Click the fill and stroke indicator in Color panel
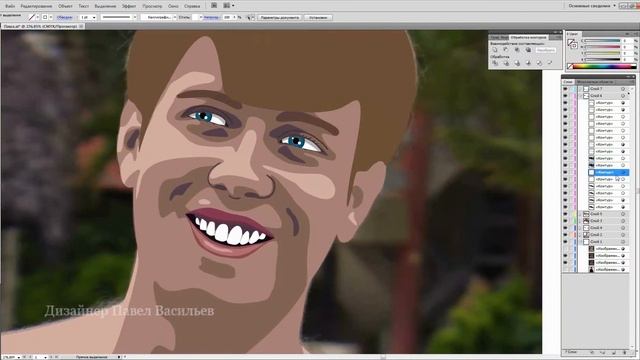This screenshot has height=360, width=640. pyautogui.click(x=573, y=44)
